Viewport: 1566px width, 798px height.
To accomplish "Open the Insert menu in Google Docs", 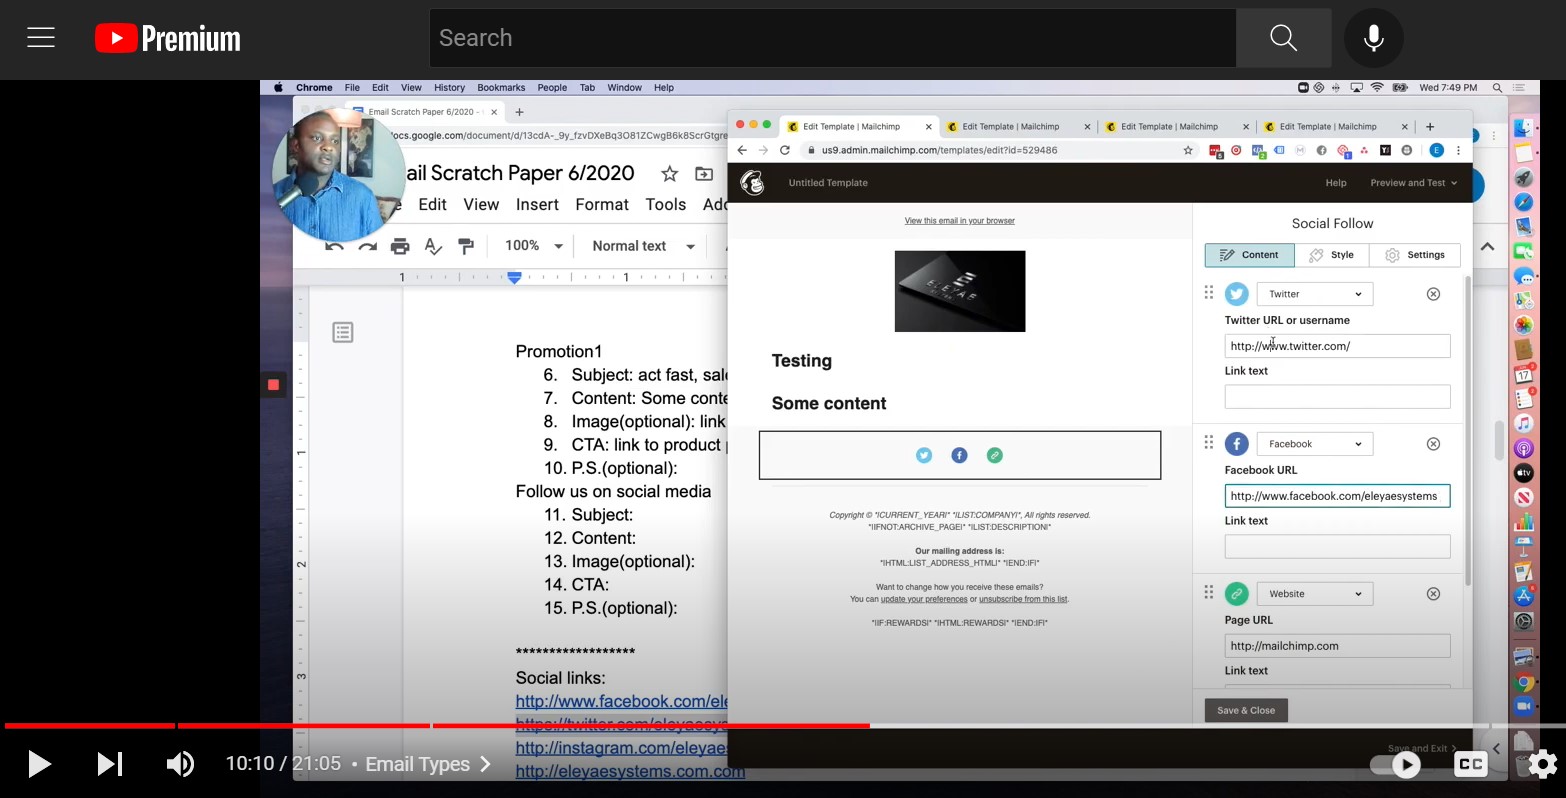I will tap(537, 204).
